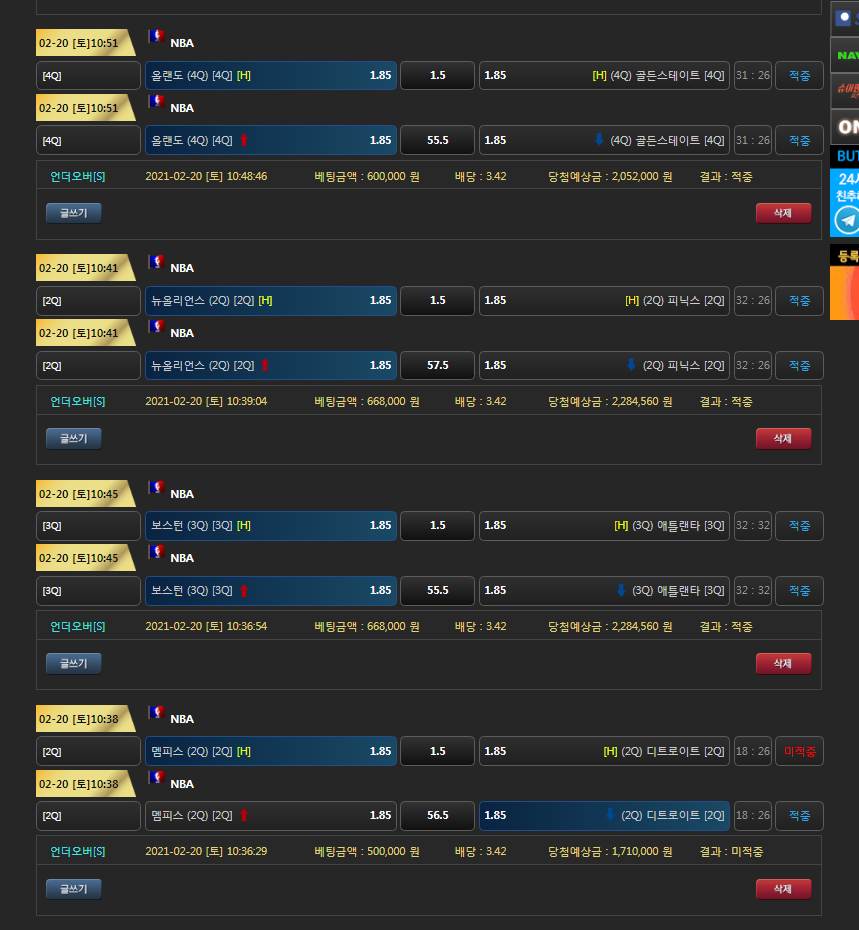The width and height of the screenshot is (859, 930).
Task: Click the Telegram icon in the sidebar banner
Action: [847, 219]
